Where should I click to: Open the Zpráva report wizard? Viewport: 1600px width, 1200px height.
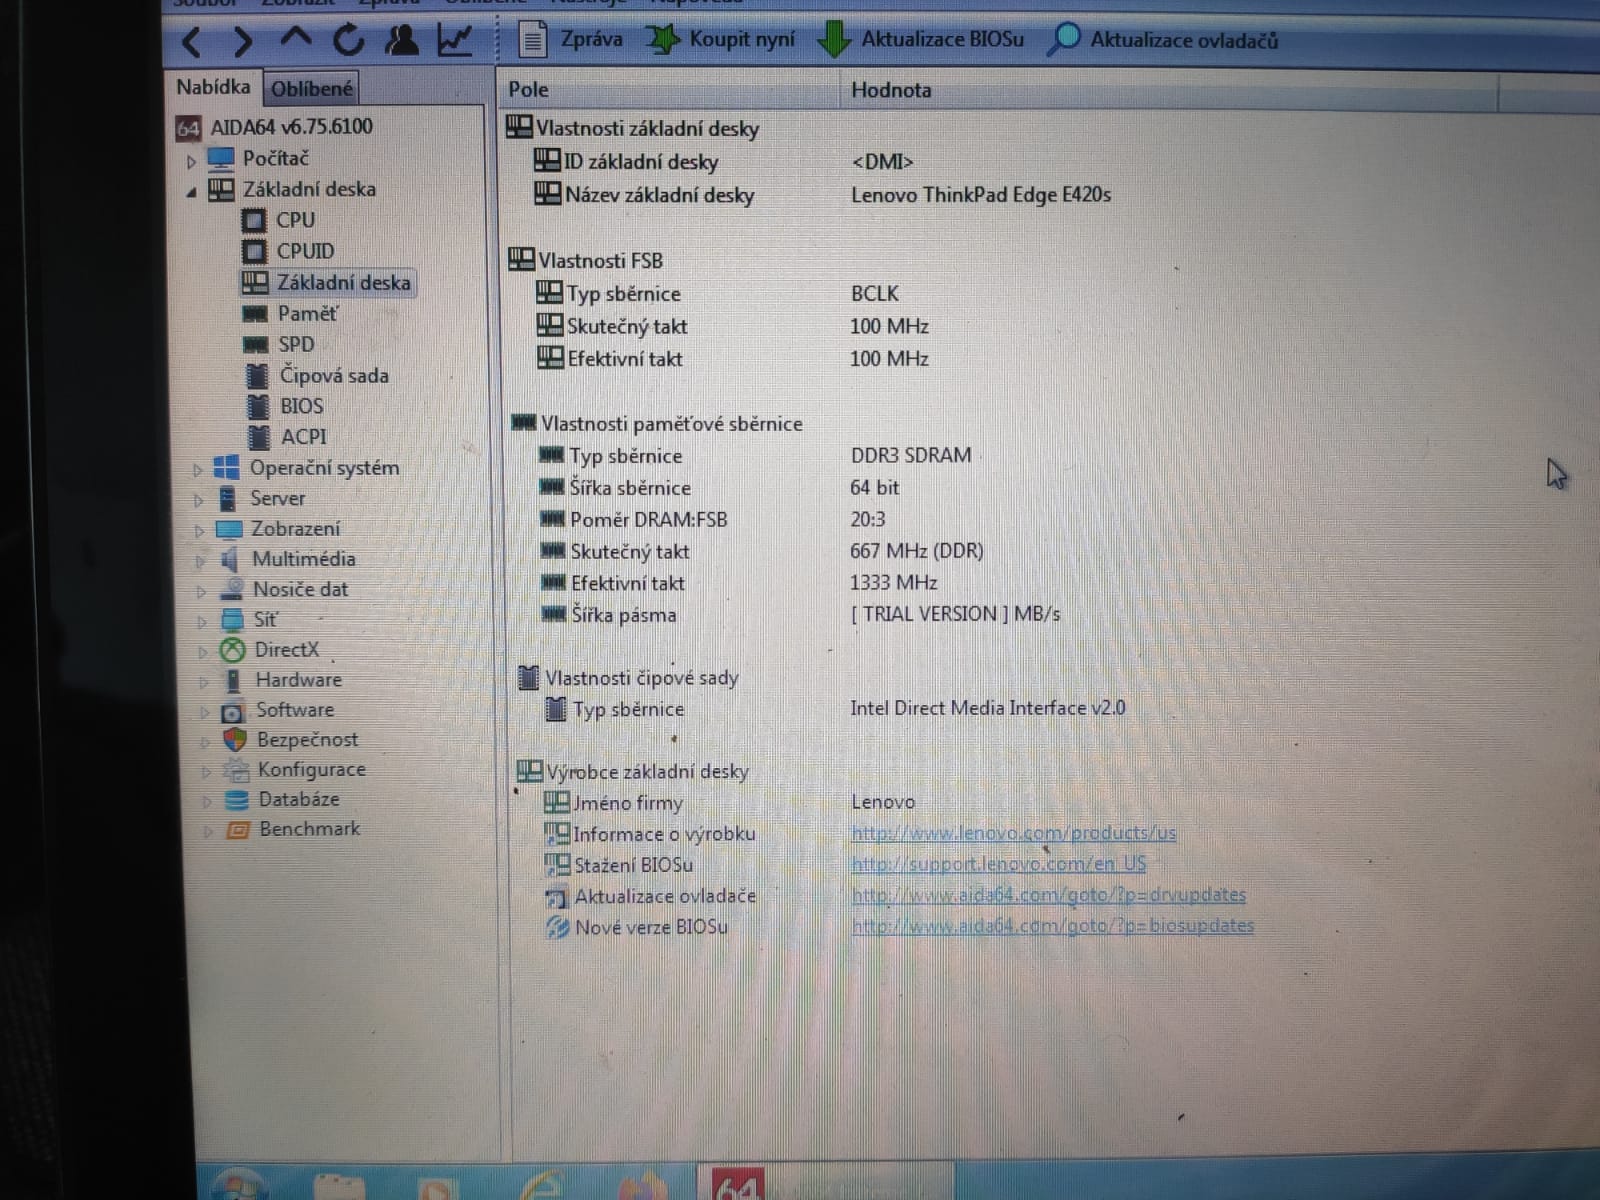(571, 40)
